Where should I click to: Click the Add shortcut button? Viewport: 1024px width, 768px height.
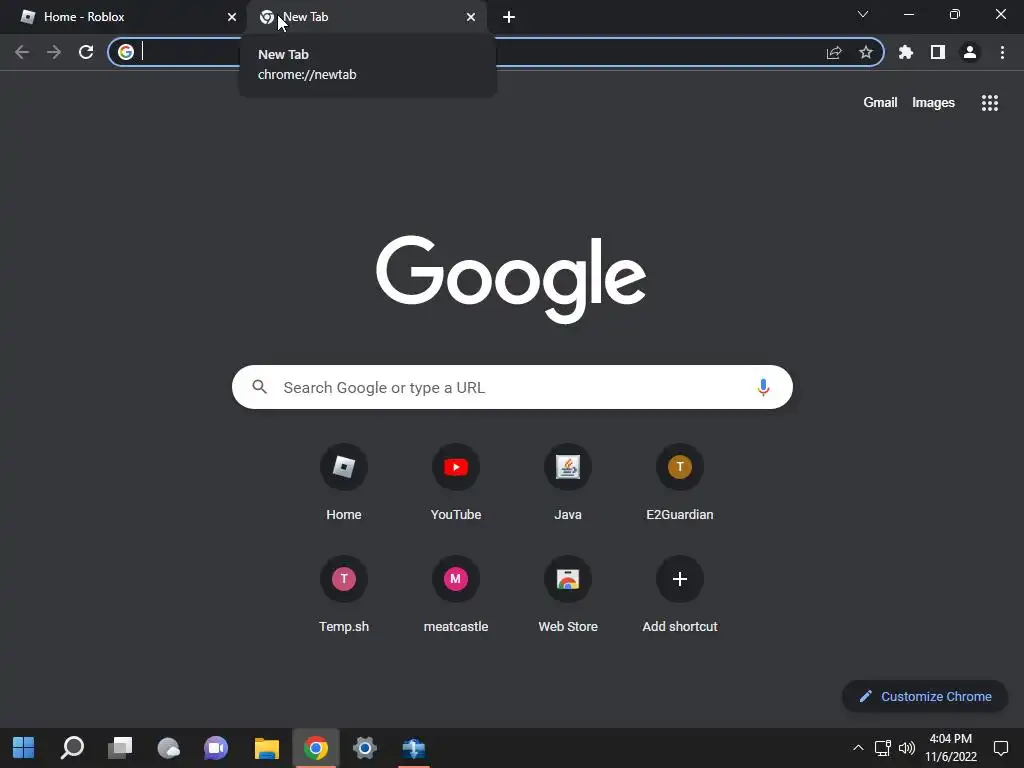click(x=680, y=594)
